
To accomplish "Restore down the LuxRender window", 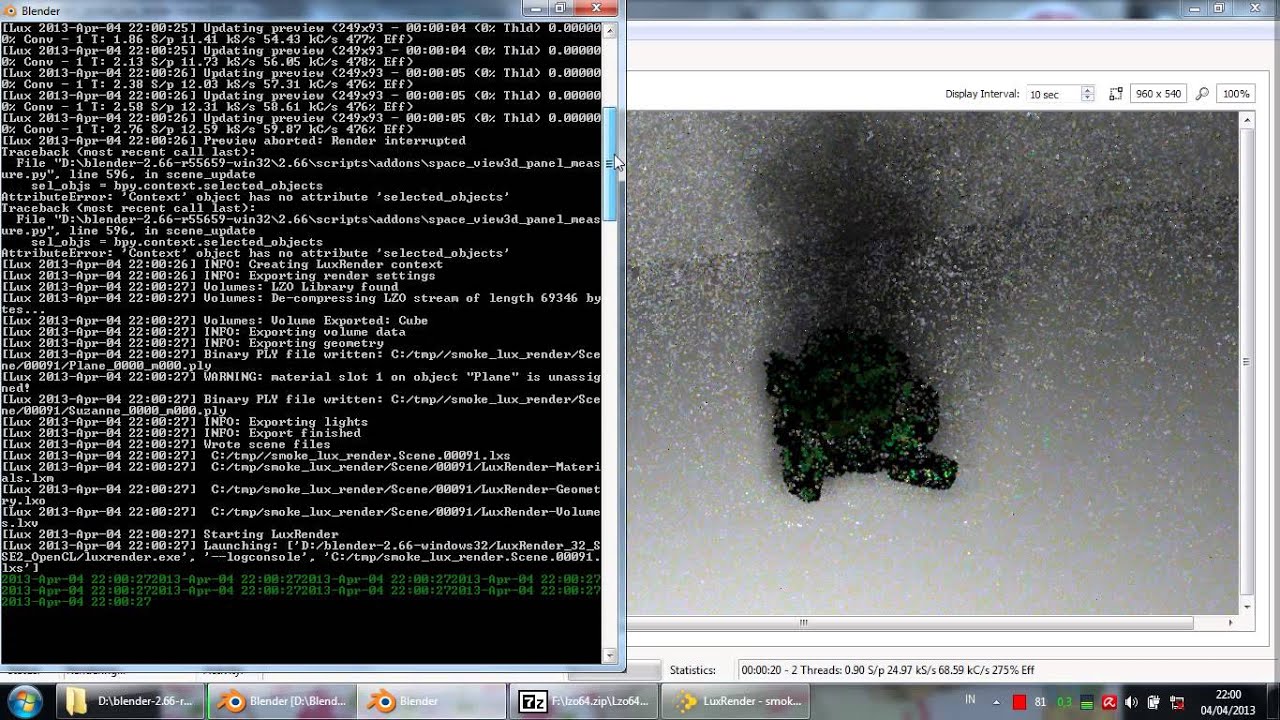I will [1218, 8].
